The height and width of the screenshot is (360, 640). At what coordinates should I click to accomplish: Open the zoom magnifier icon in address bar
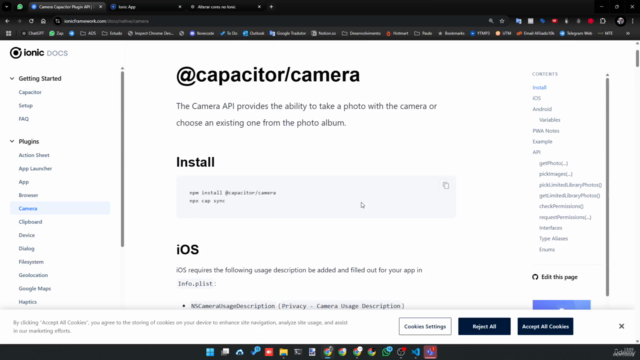coord(491,21)
